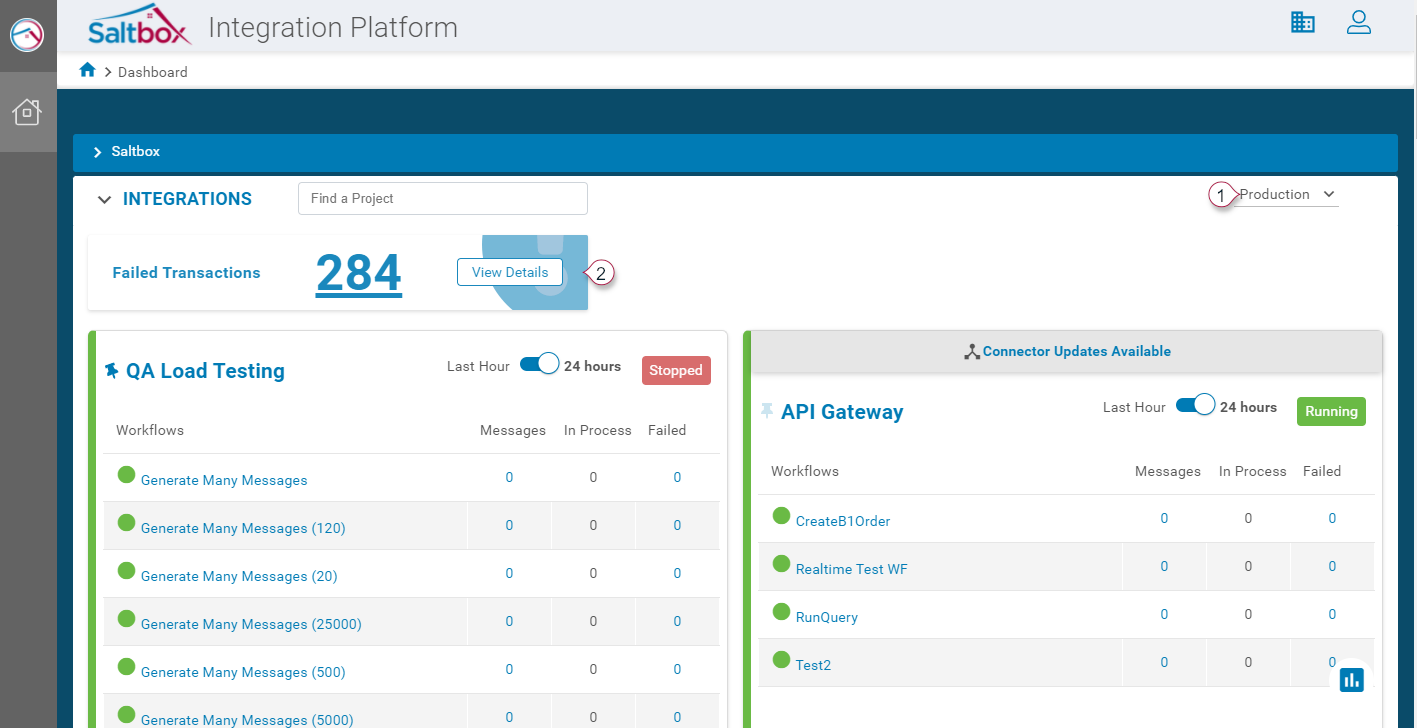Click the Stopped status badge

[676, 370]
